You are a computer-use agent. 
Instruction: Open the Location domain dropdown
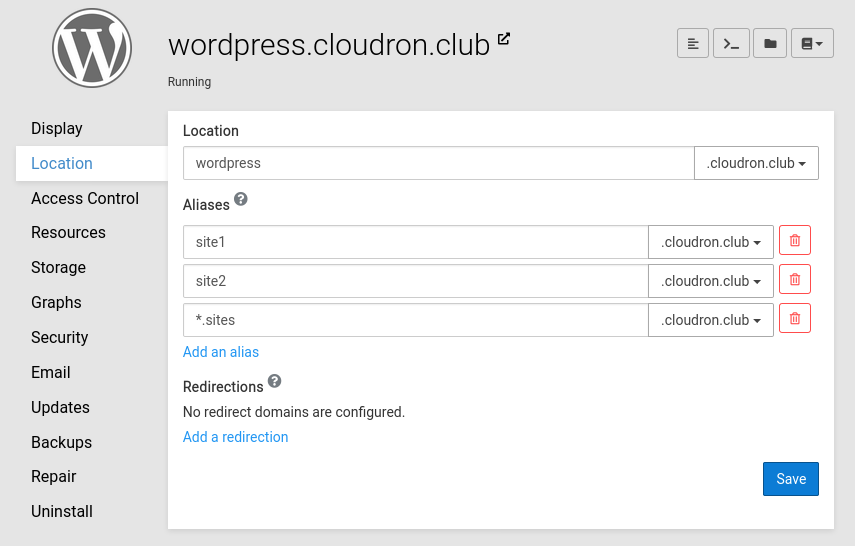point(756,163)
